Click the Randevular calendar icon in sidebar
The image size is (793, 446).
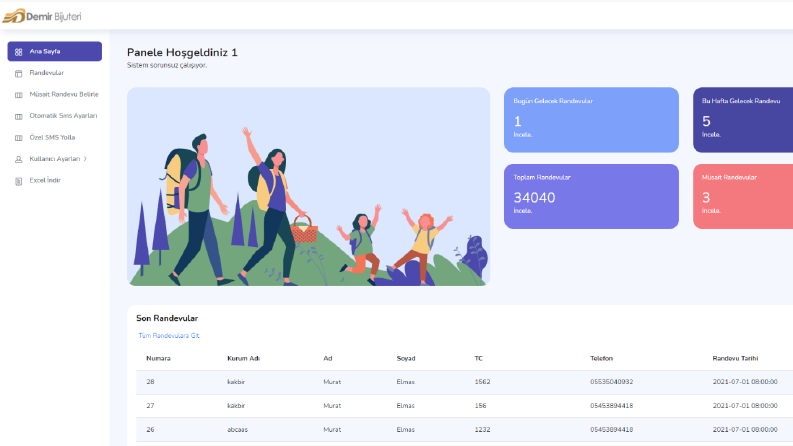[x=19, y=73]
